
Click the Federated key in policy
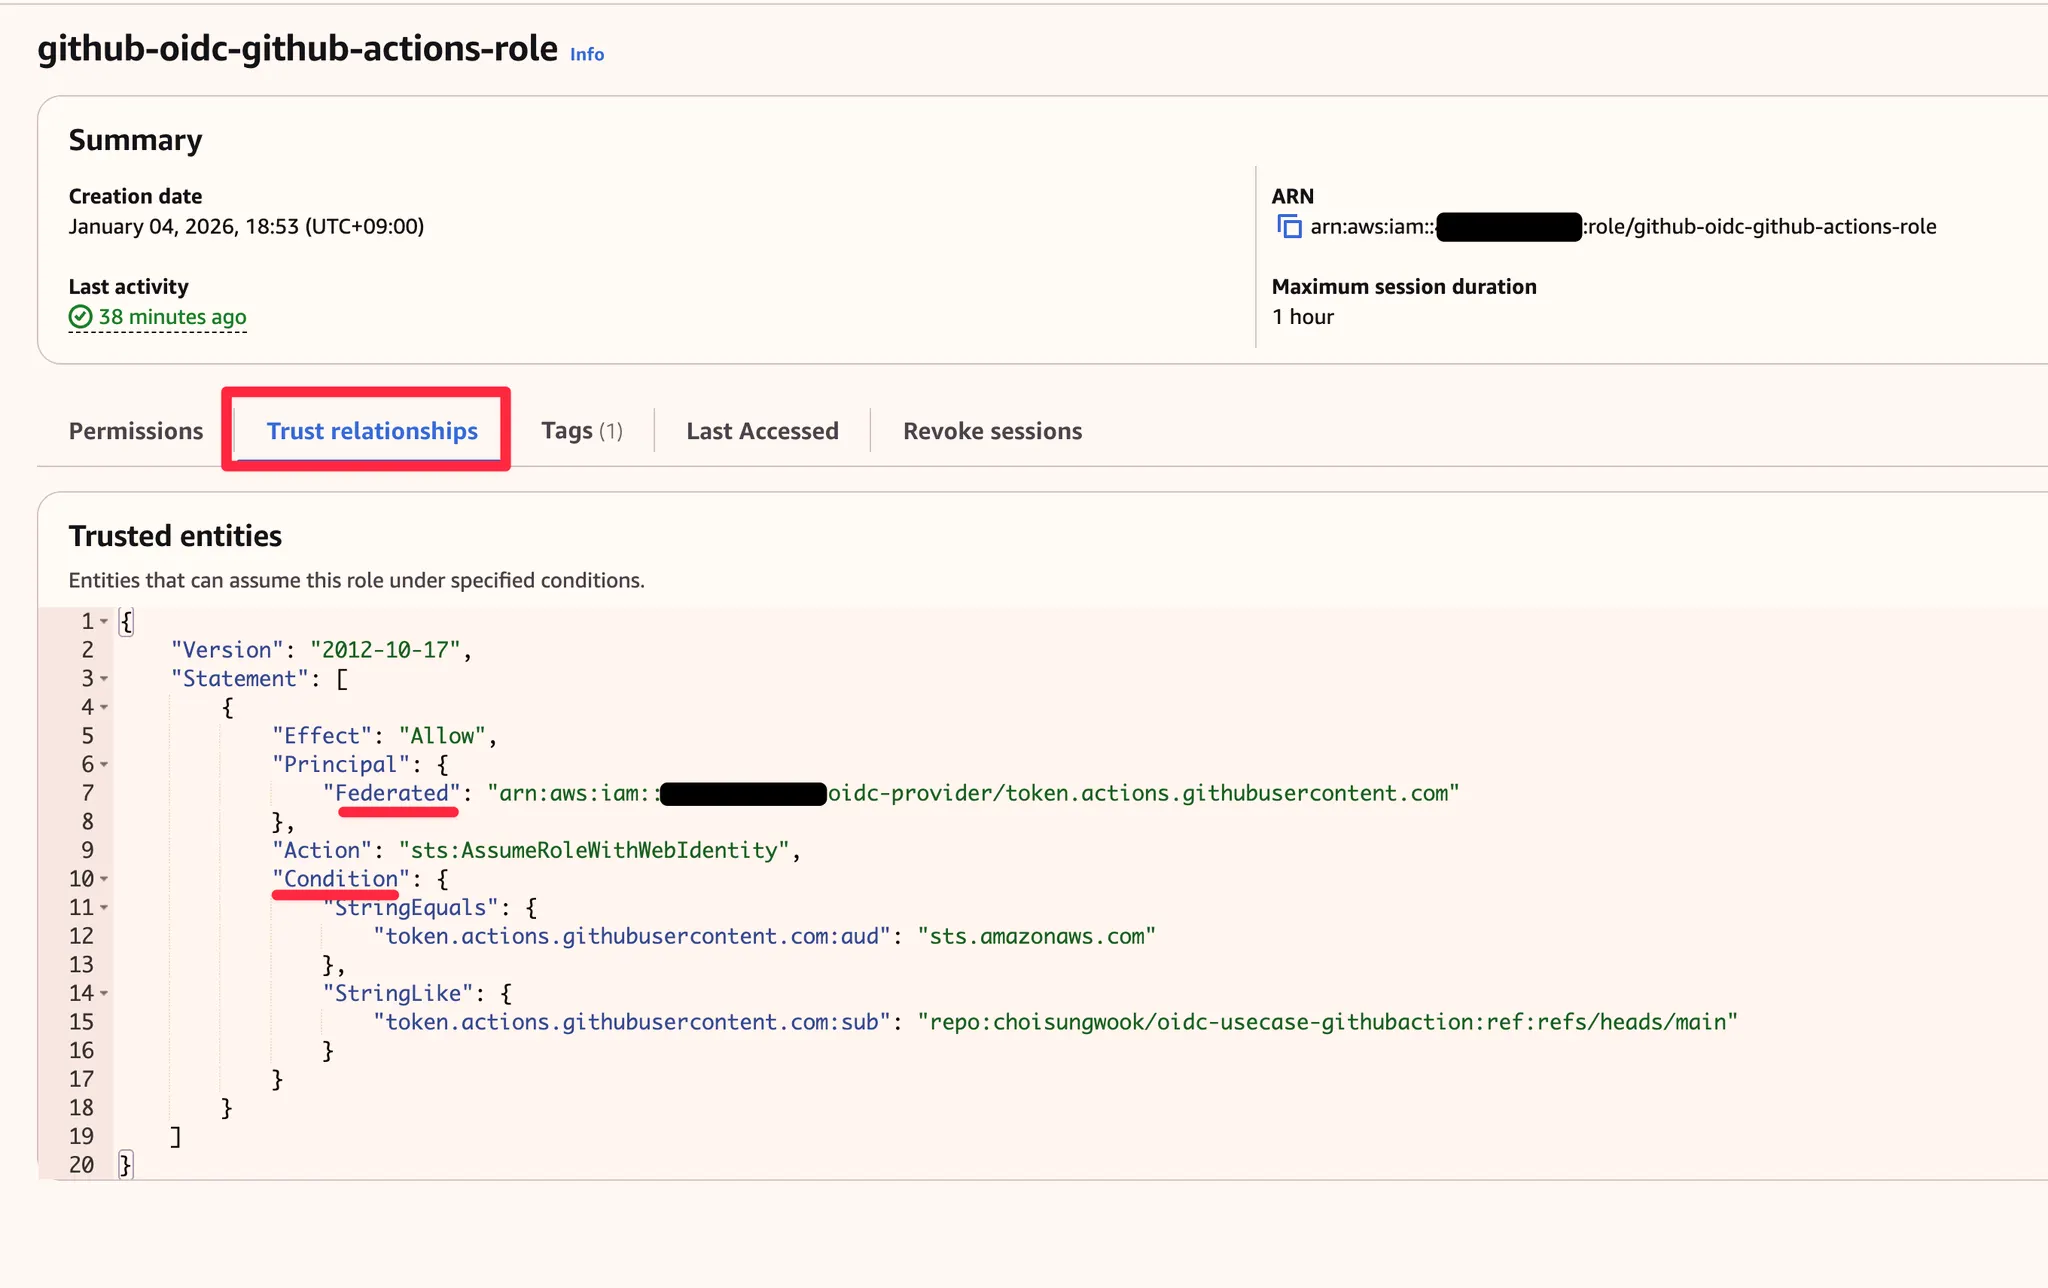coord(391,793)
